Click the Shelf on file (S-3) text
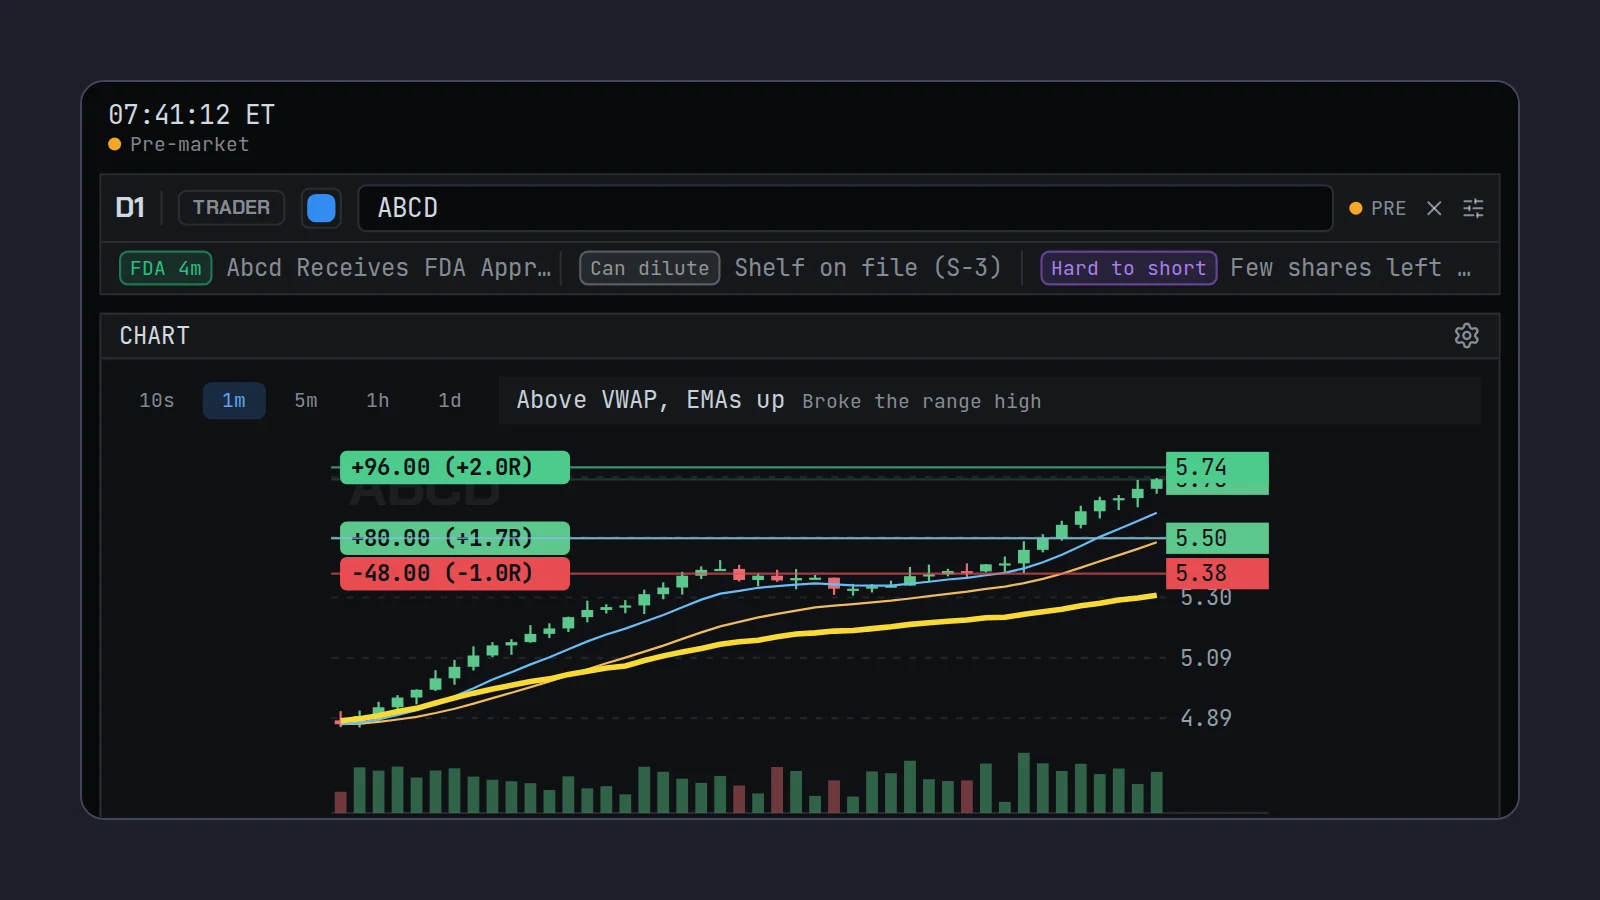Image resolution: width=1600 pixels, height=900 pixels. (868, 268)
